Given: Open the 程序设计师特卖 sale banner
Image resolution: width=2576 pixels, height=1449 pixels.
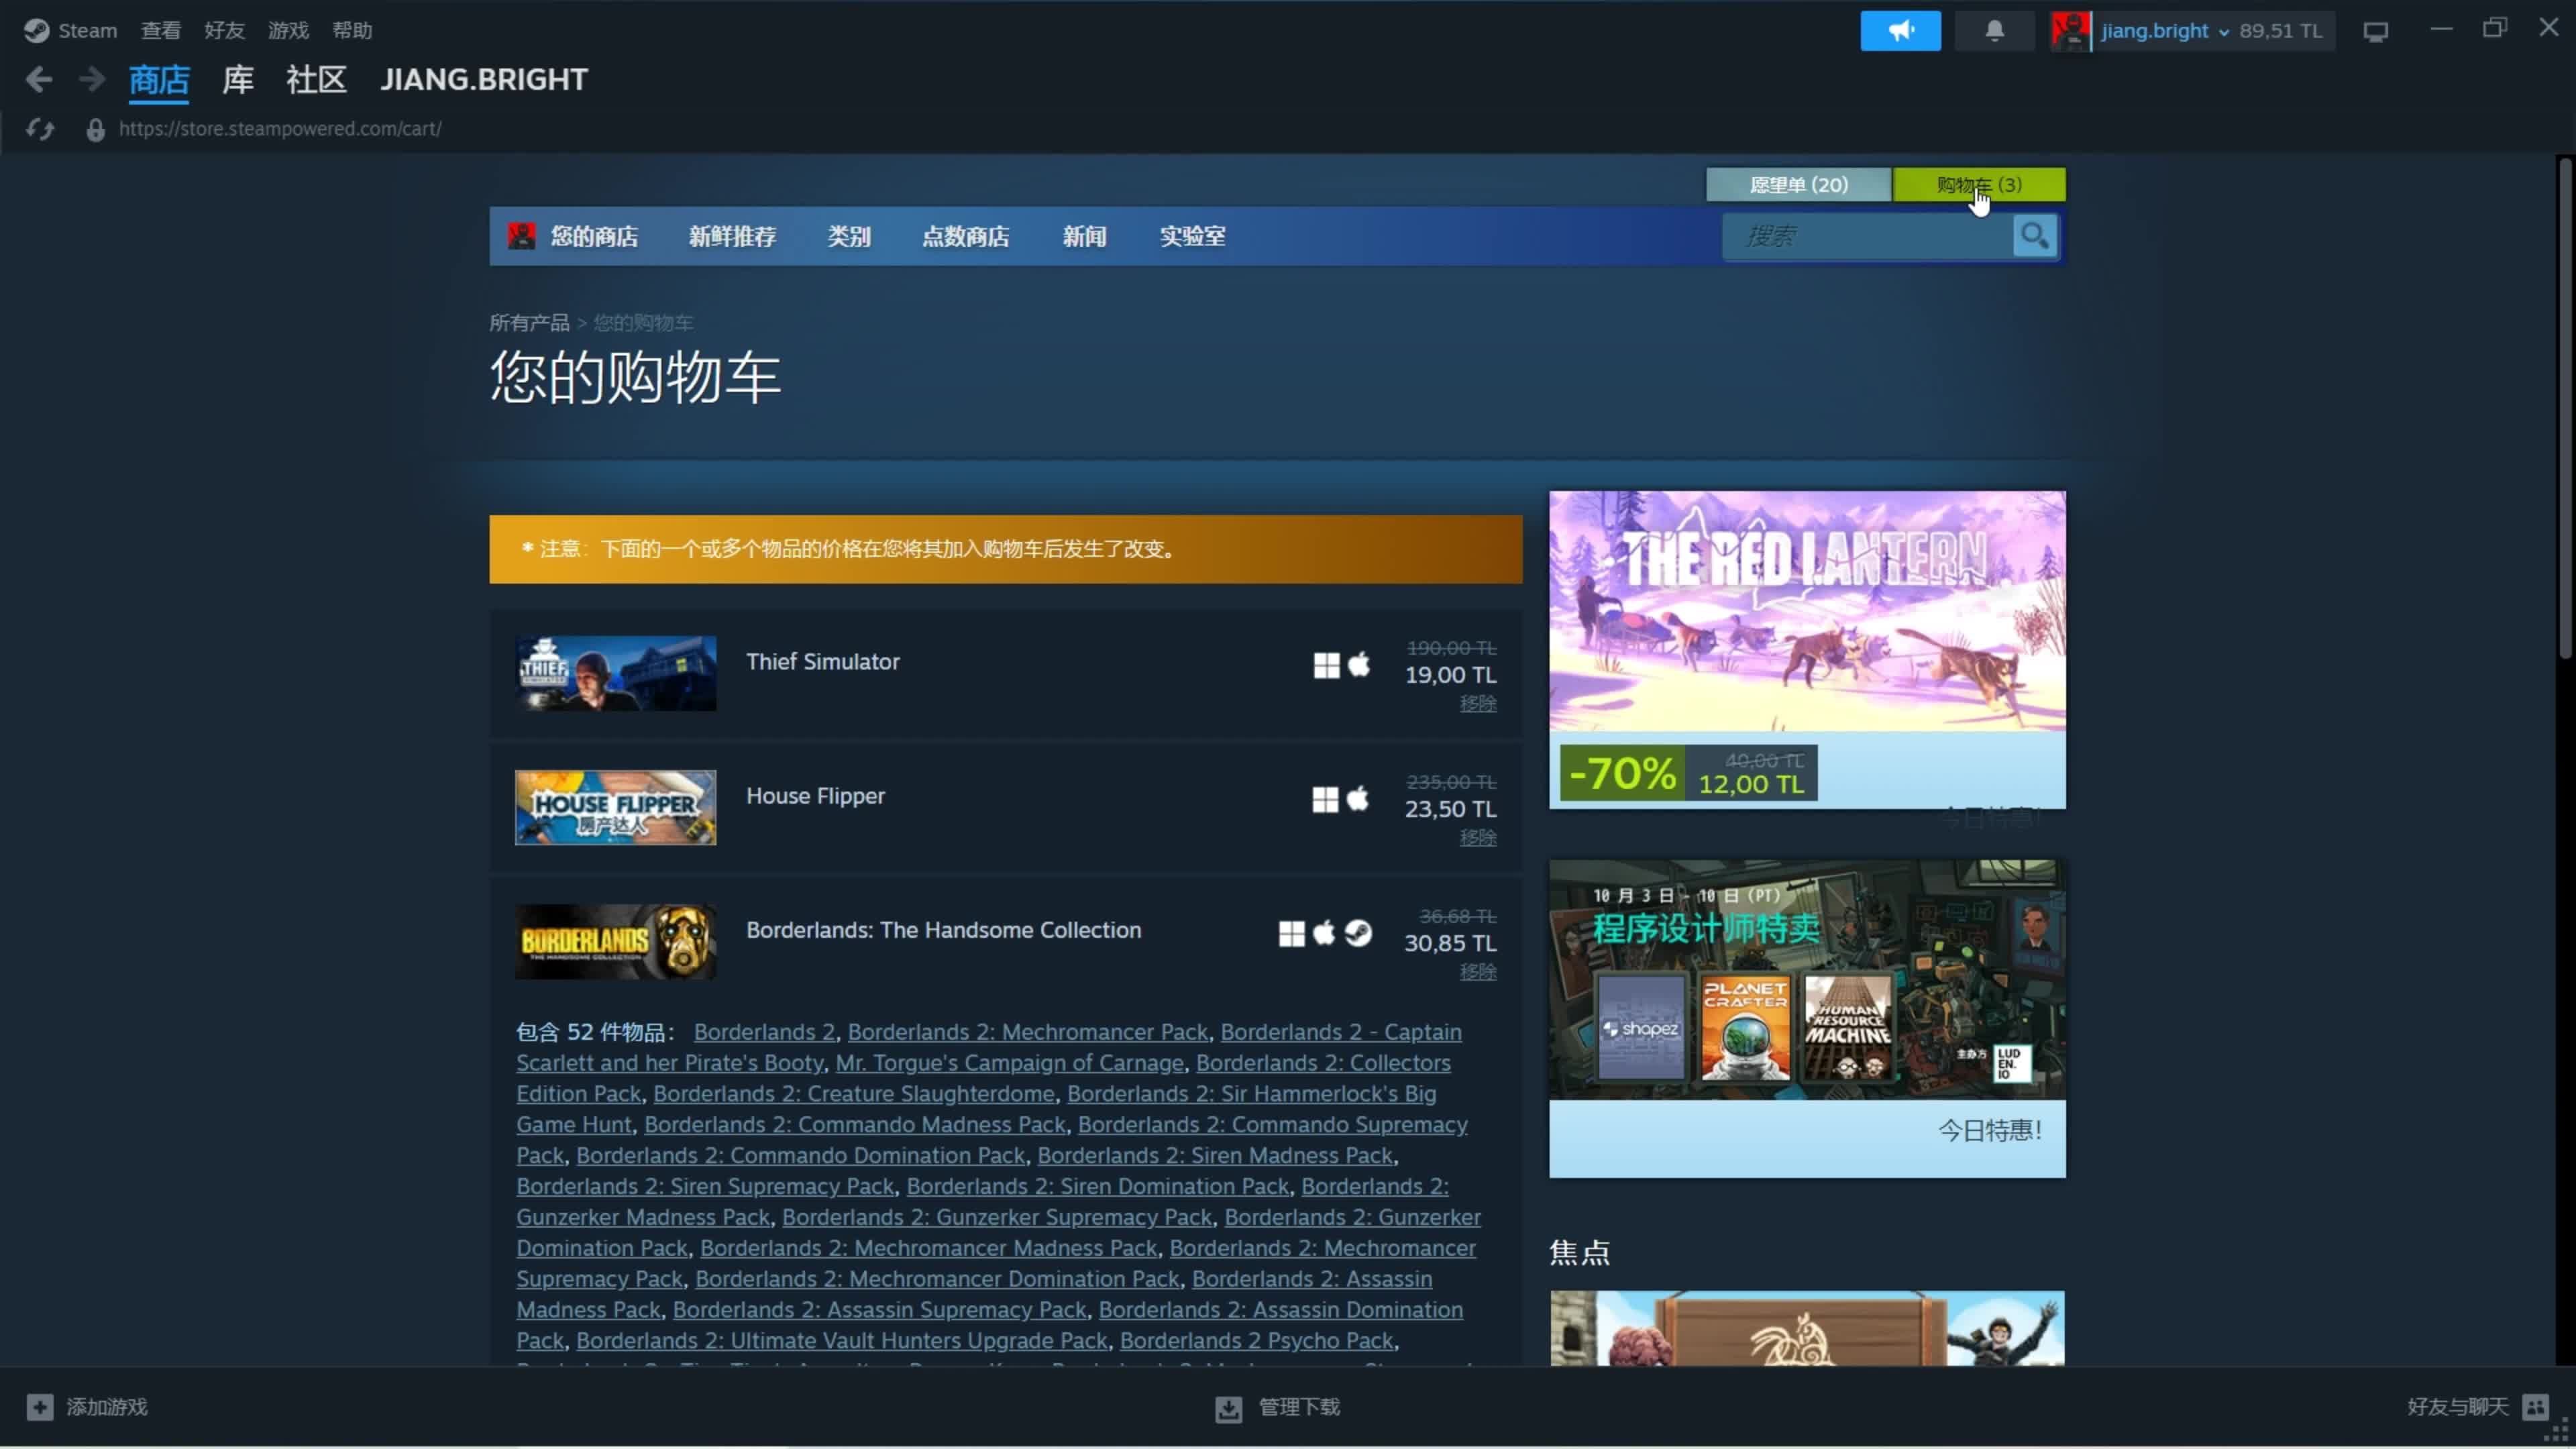Looking at the screenshot, I should pos(1807,1018).
